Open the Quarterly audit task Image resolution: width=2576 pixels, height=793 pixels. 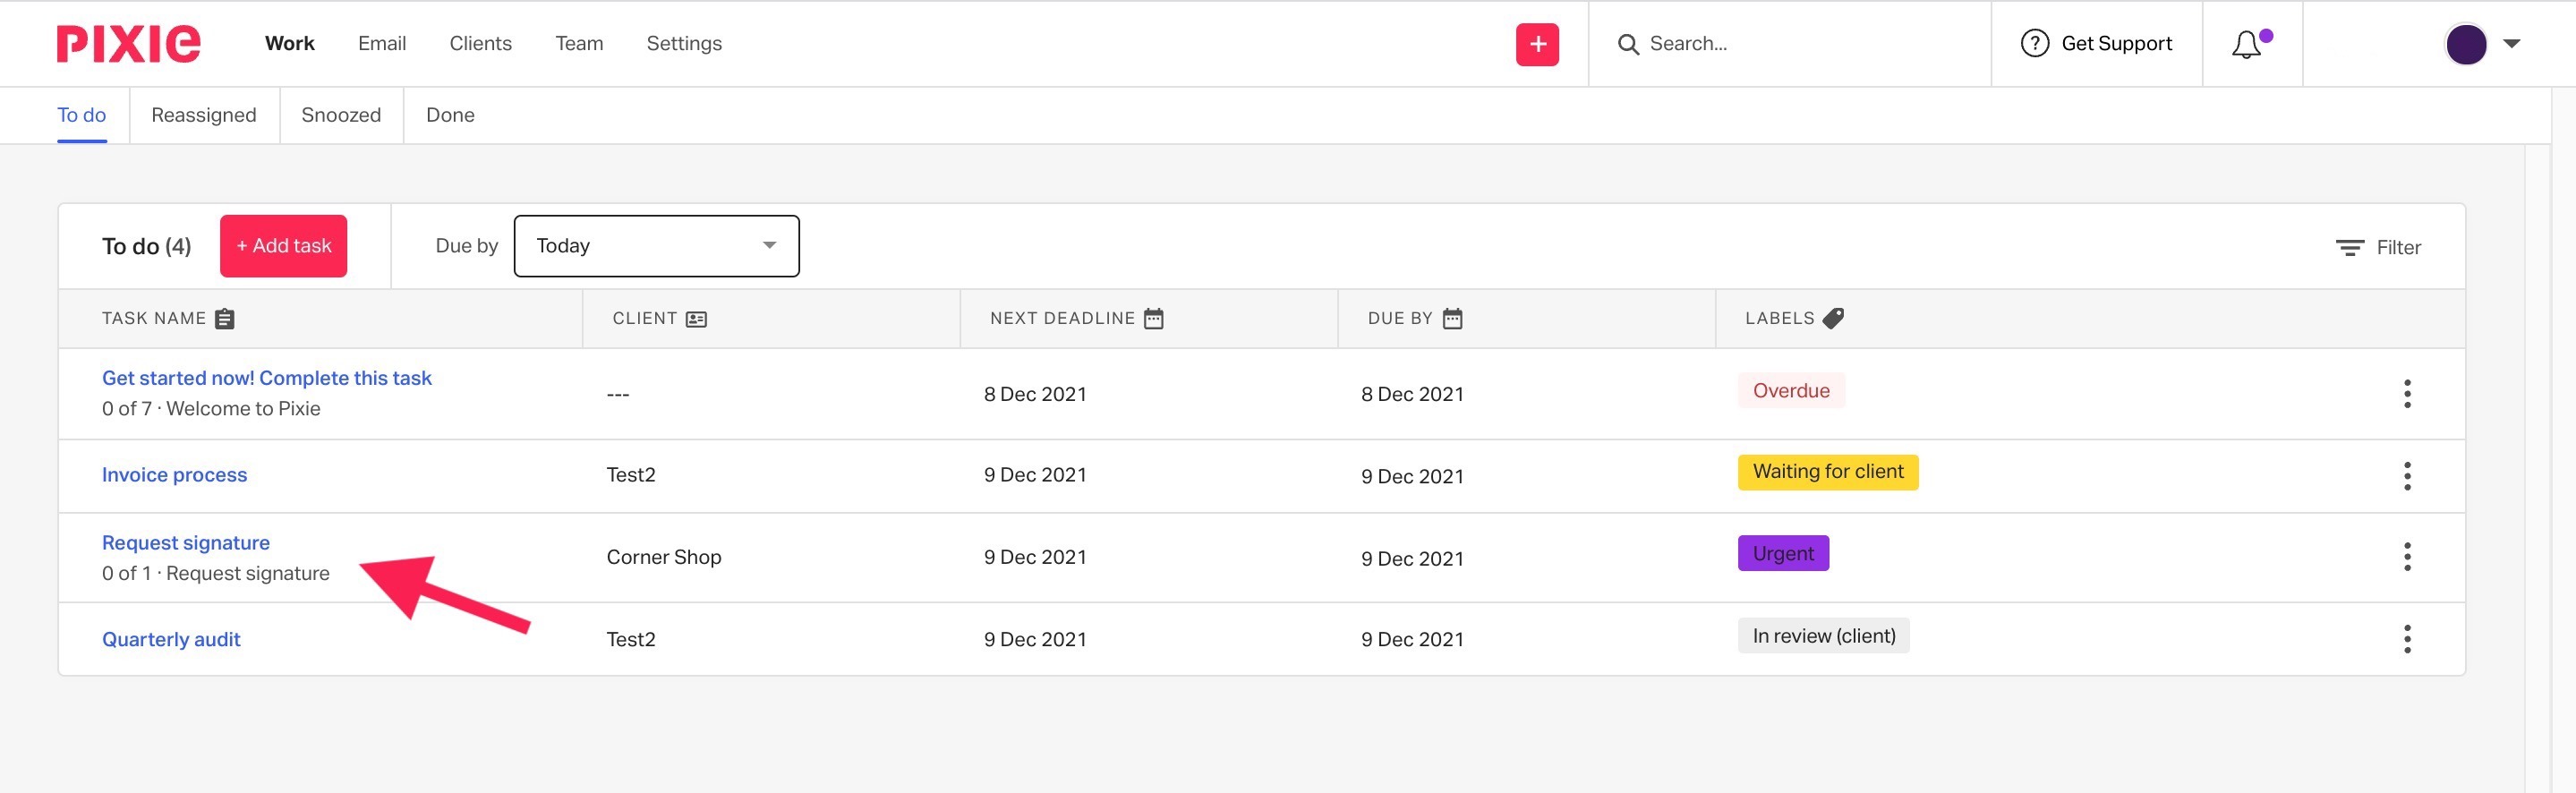click(170, 639)
